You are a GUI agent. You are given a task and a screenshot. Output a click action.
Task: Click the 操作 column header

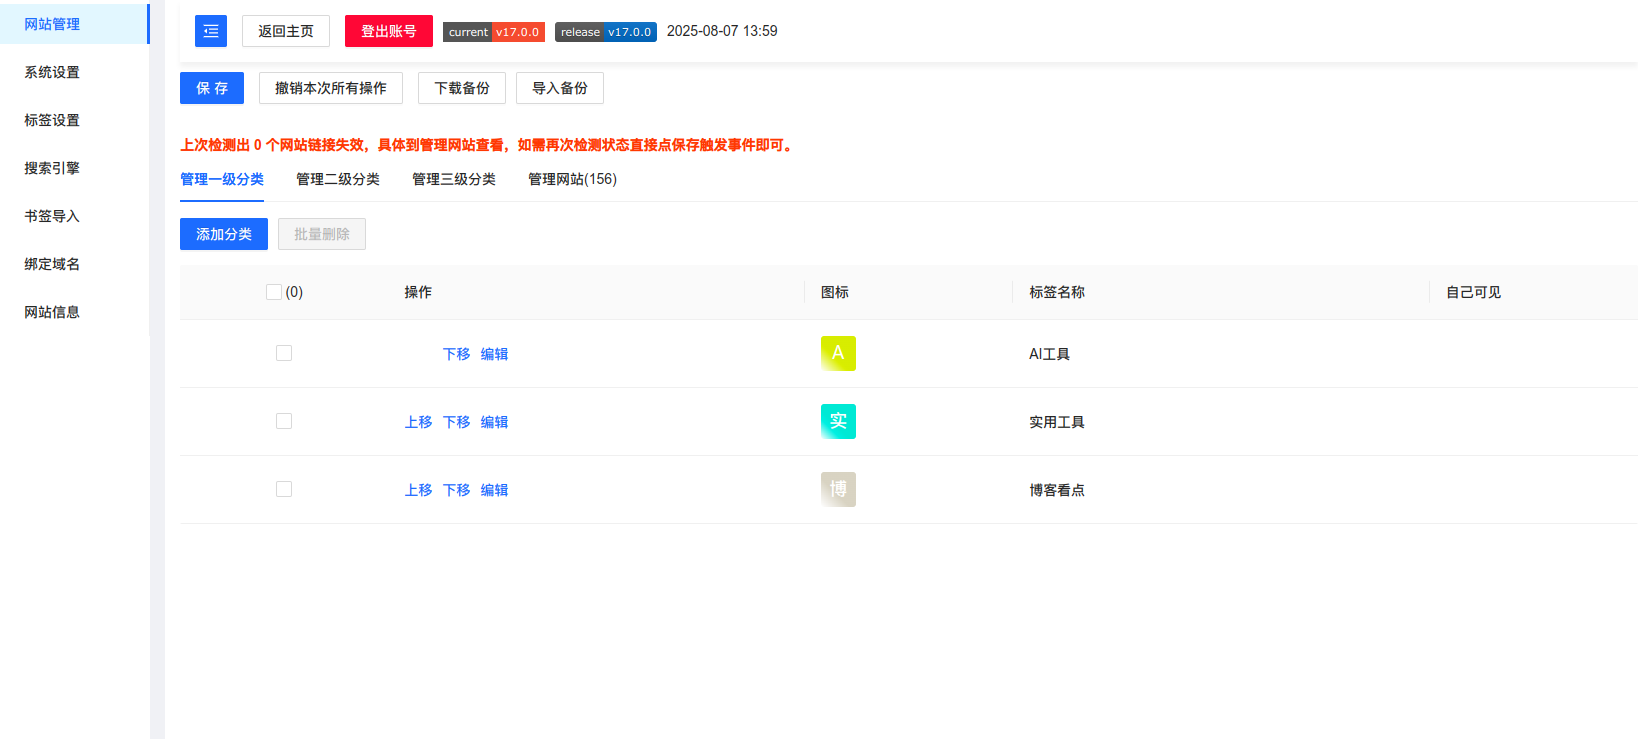pyautogui.click(x=418, y=292)
